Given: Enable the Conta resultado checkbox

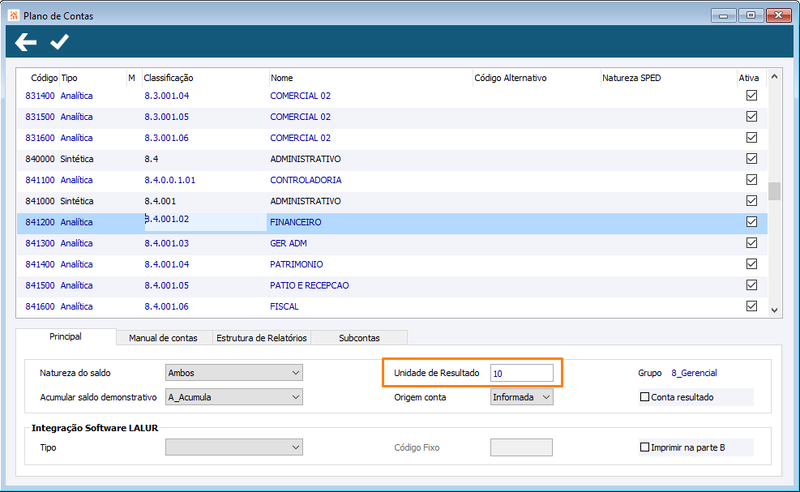Looking at the screenshot, I should tap(644, 397).
